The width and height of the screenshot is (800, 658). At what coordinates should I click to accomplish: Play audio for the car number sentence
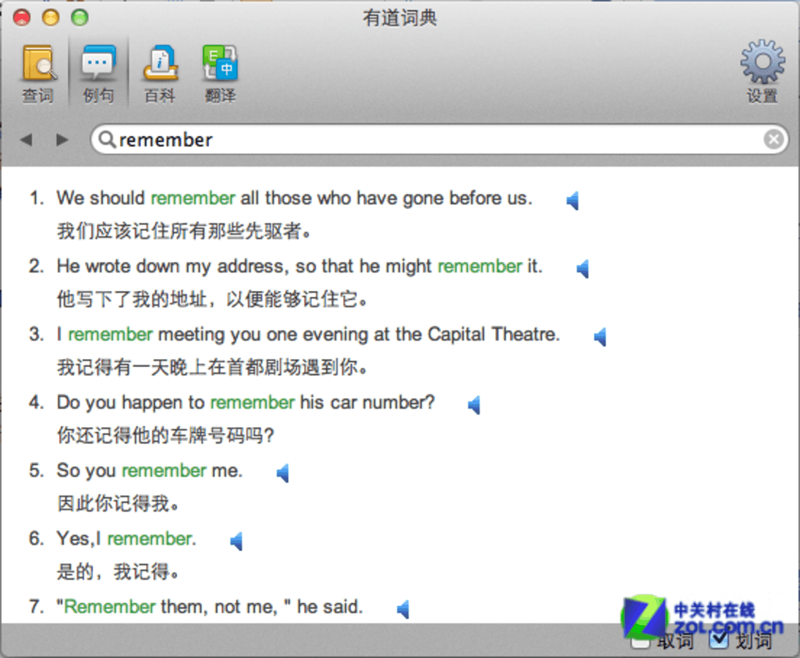coord(474,405)
